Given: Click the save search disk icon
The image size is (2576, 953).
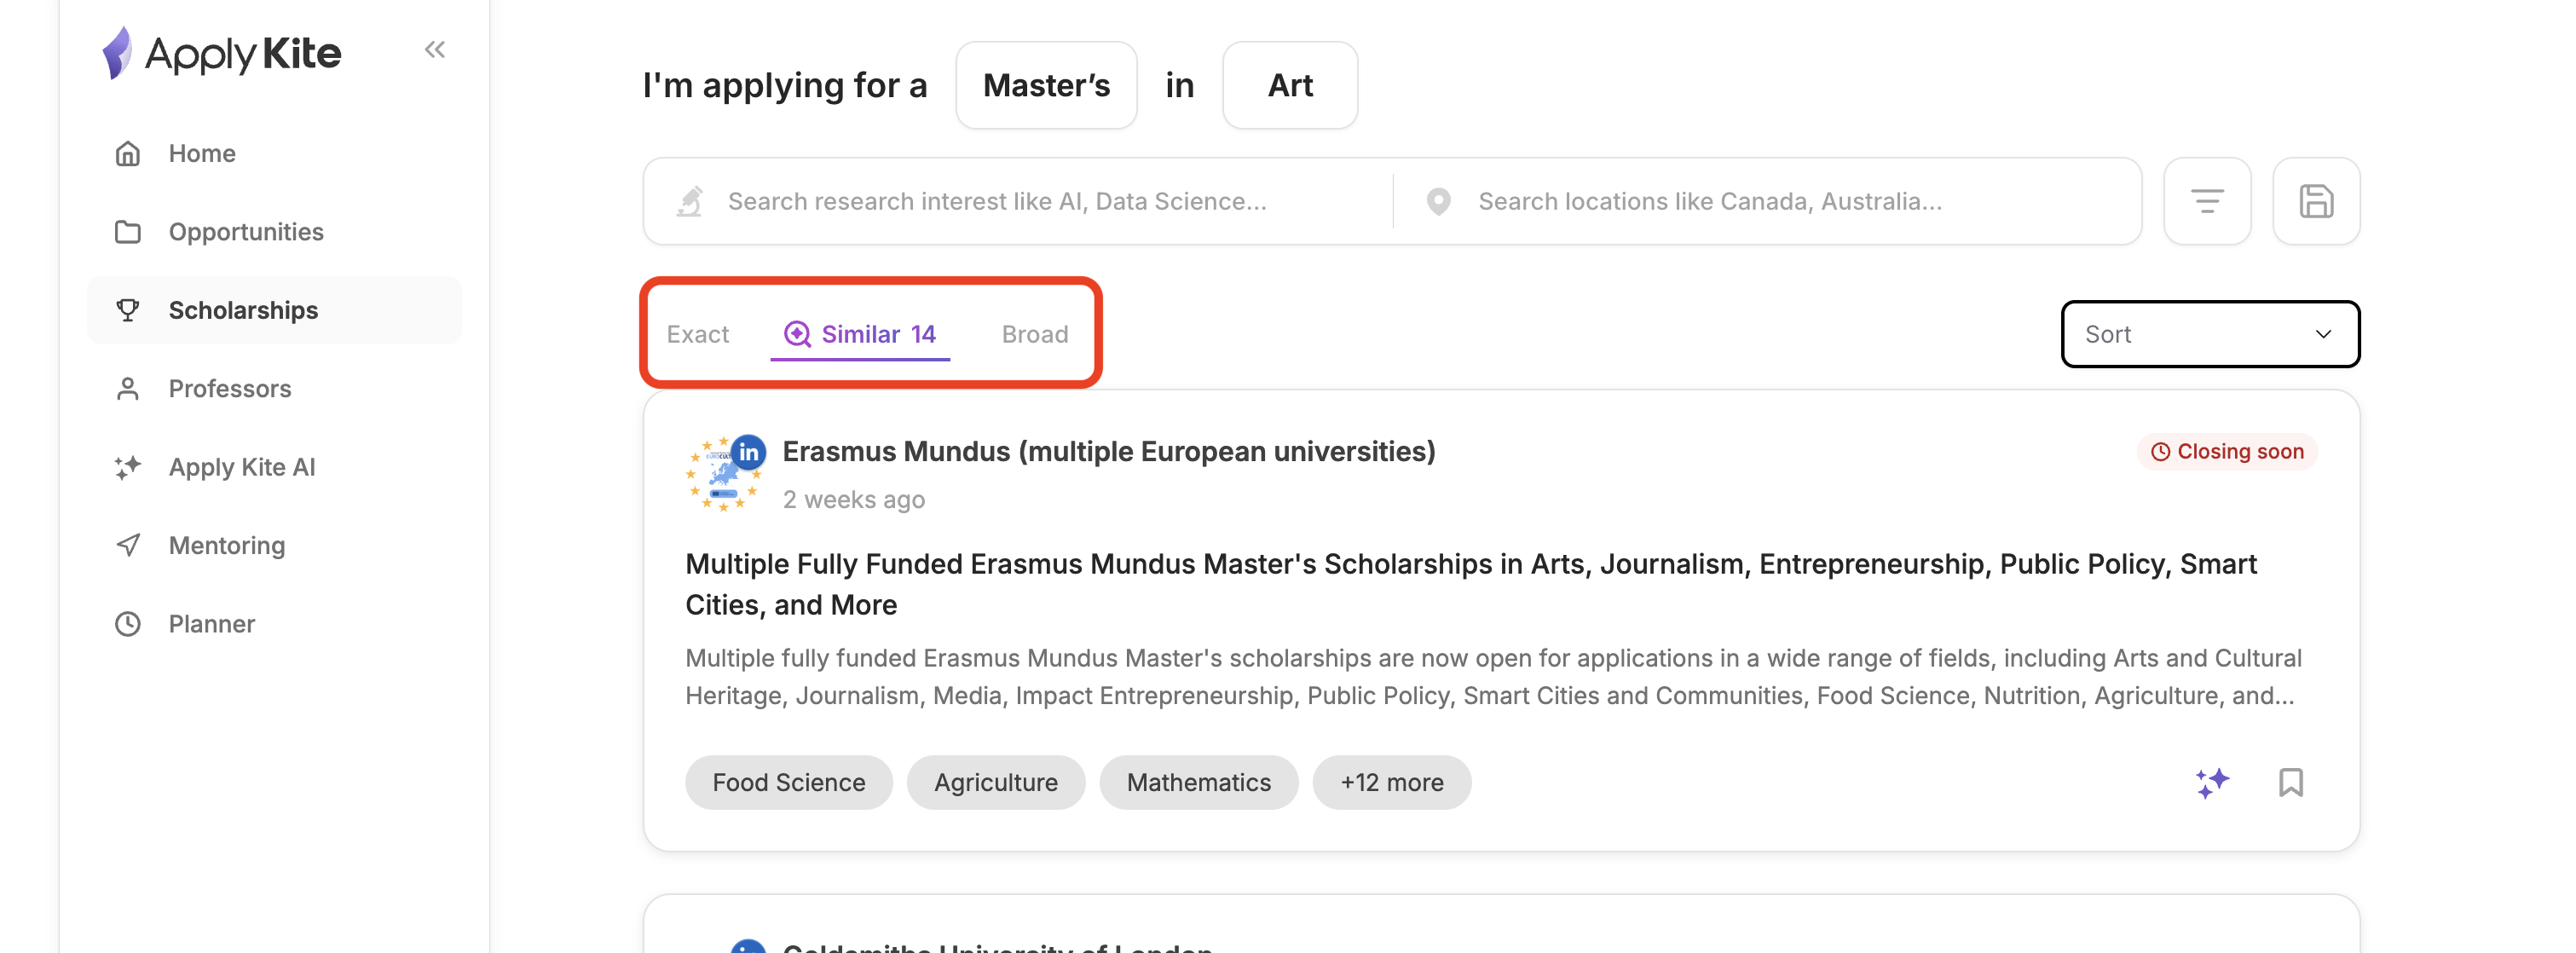Looking at the screenshot, I should coord(2315,201).
